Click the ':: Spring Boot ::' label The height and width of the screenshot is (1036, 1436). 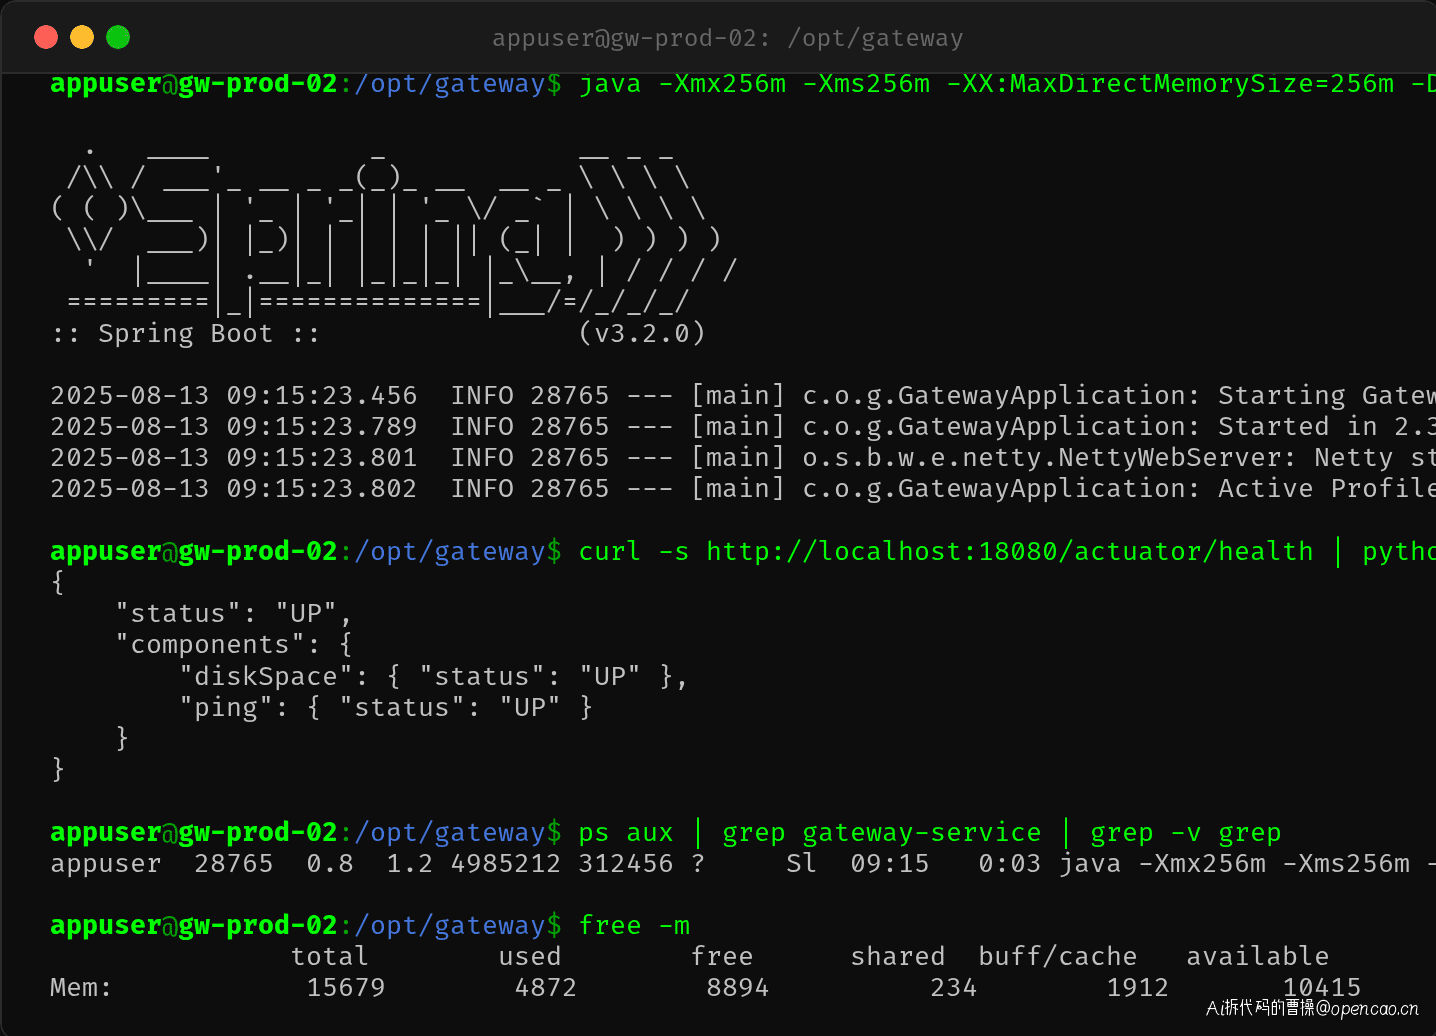[x=186, y=333]
